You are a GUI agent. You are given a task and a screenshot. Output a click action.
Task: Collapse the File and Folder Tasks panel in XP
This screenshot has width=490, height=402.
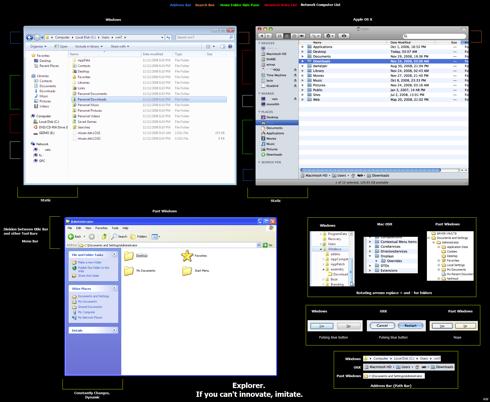pyautogui.click(x=114, y=255)
